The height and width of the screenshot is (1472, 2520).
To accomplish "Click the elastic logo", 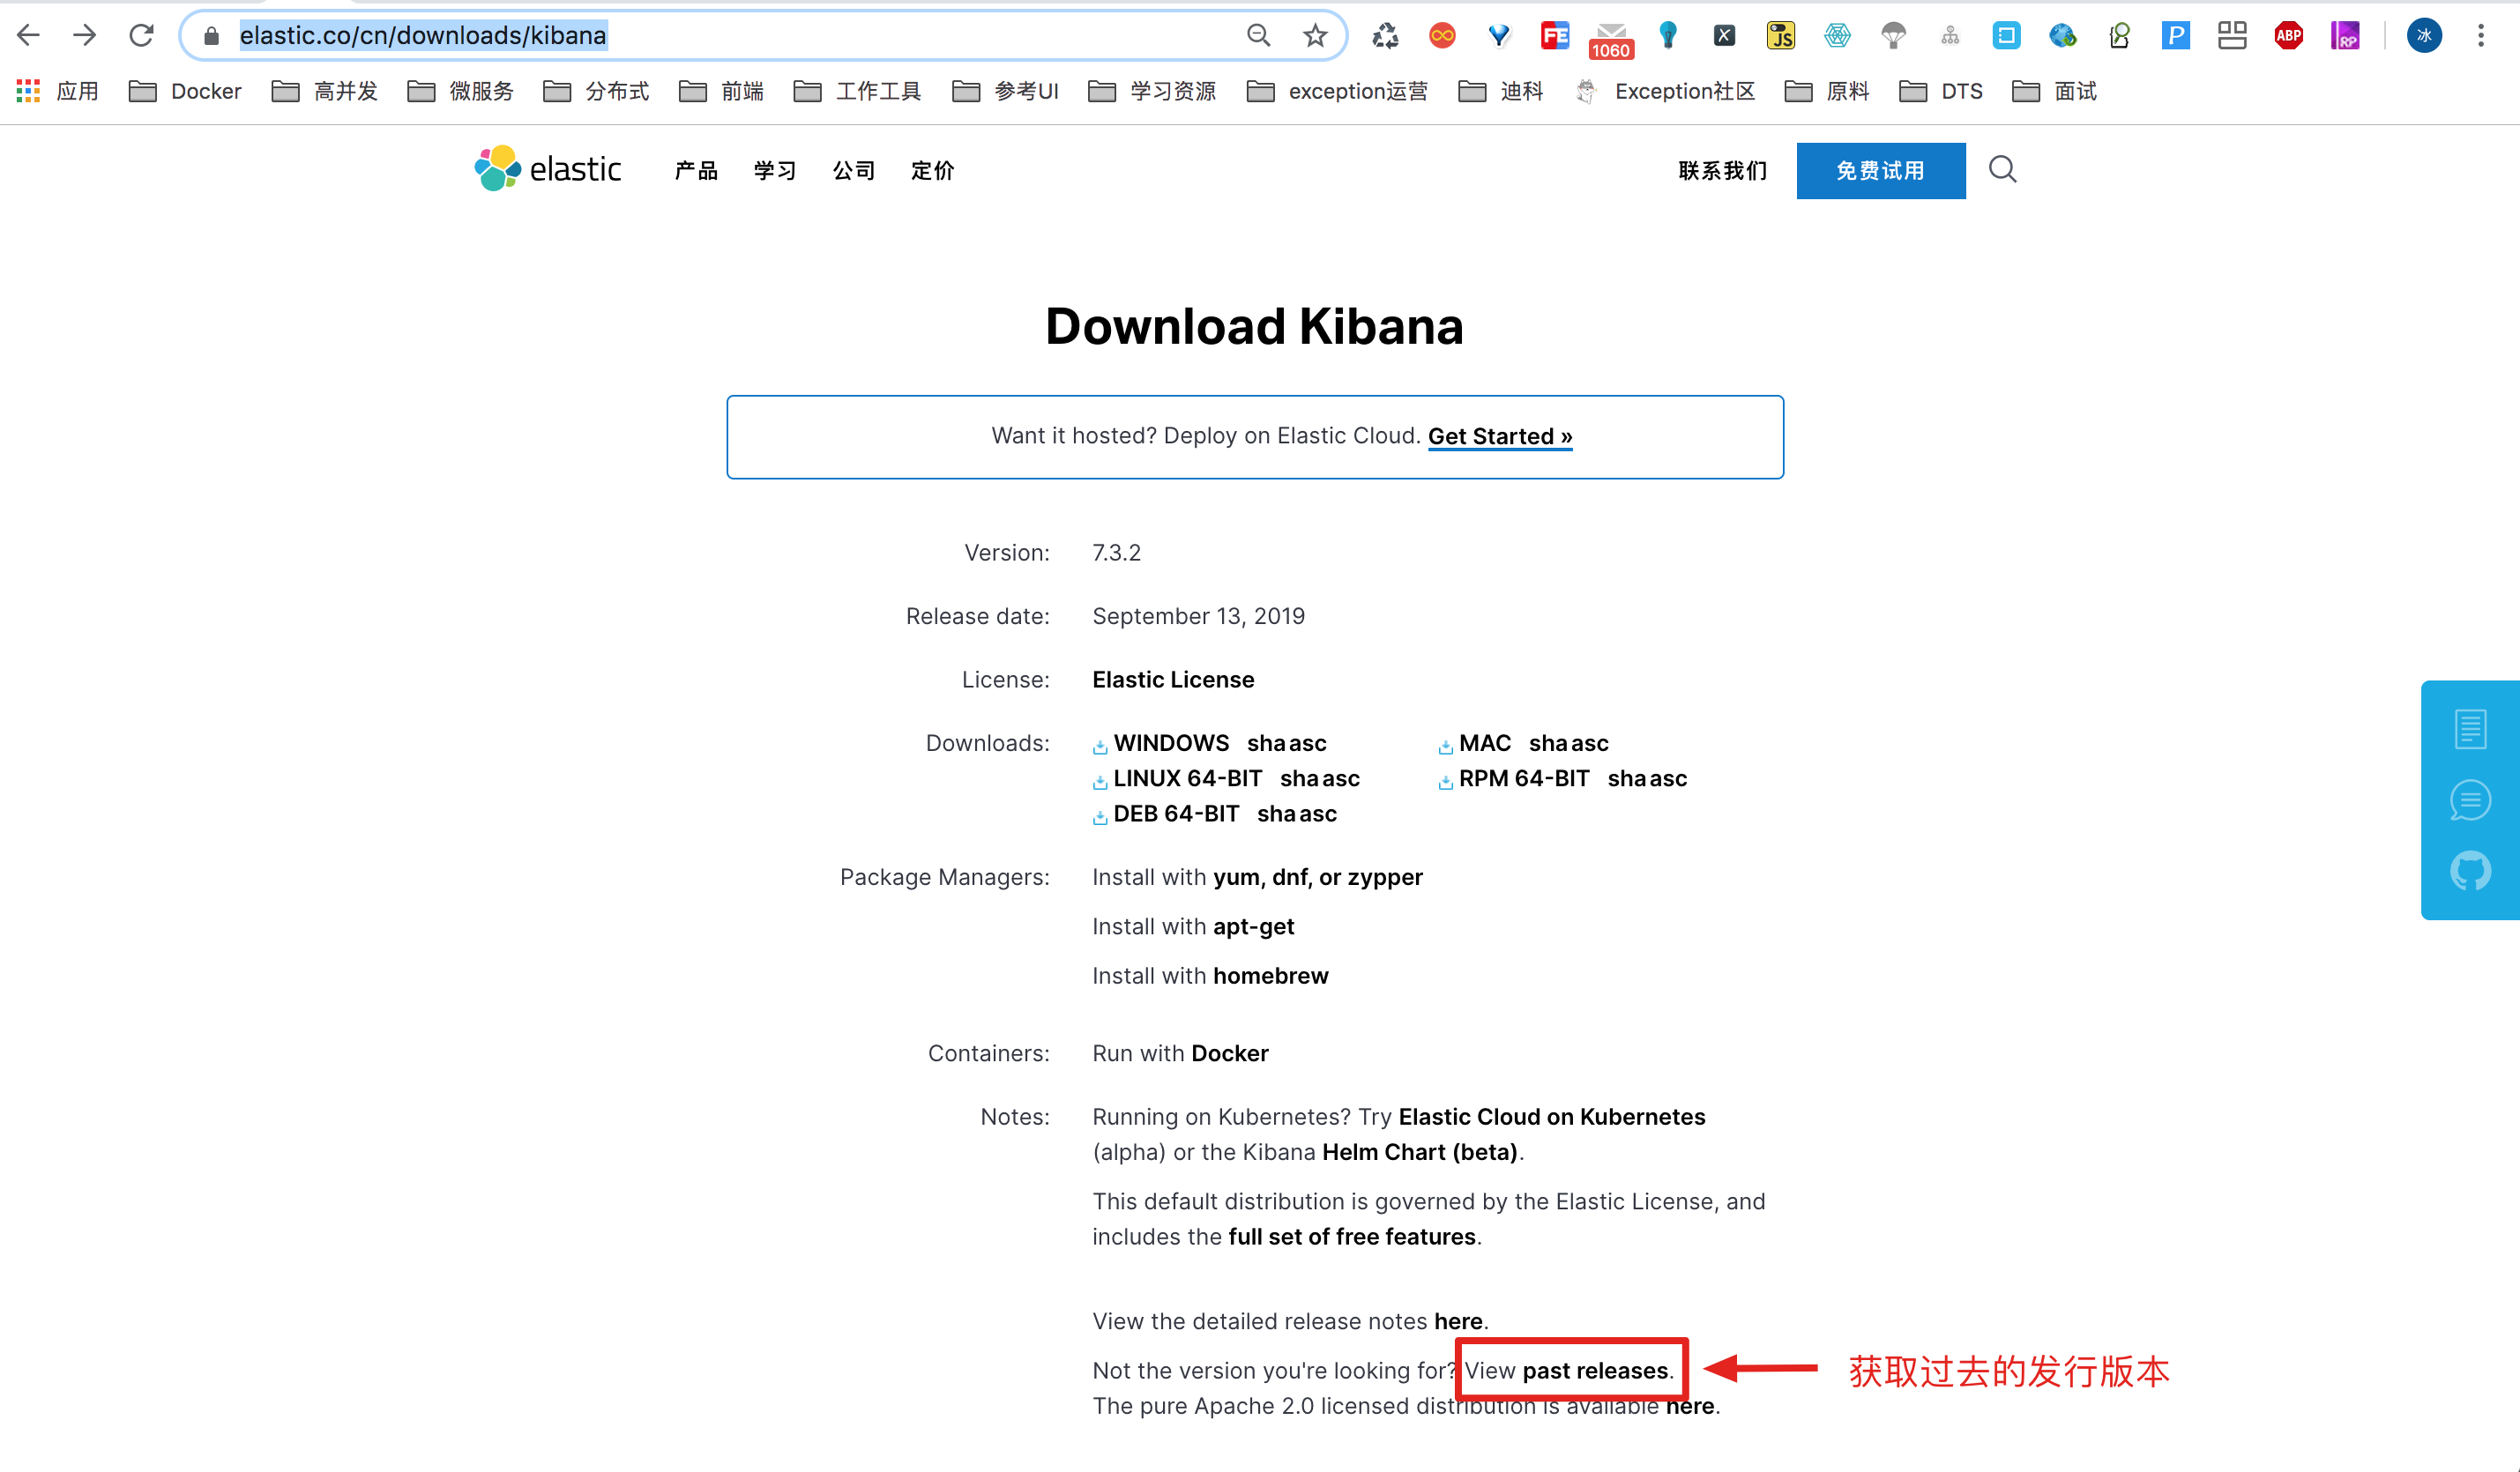I will [548, 169].
